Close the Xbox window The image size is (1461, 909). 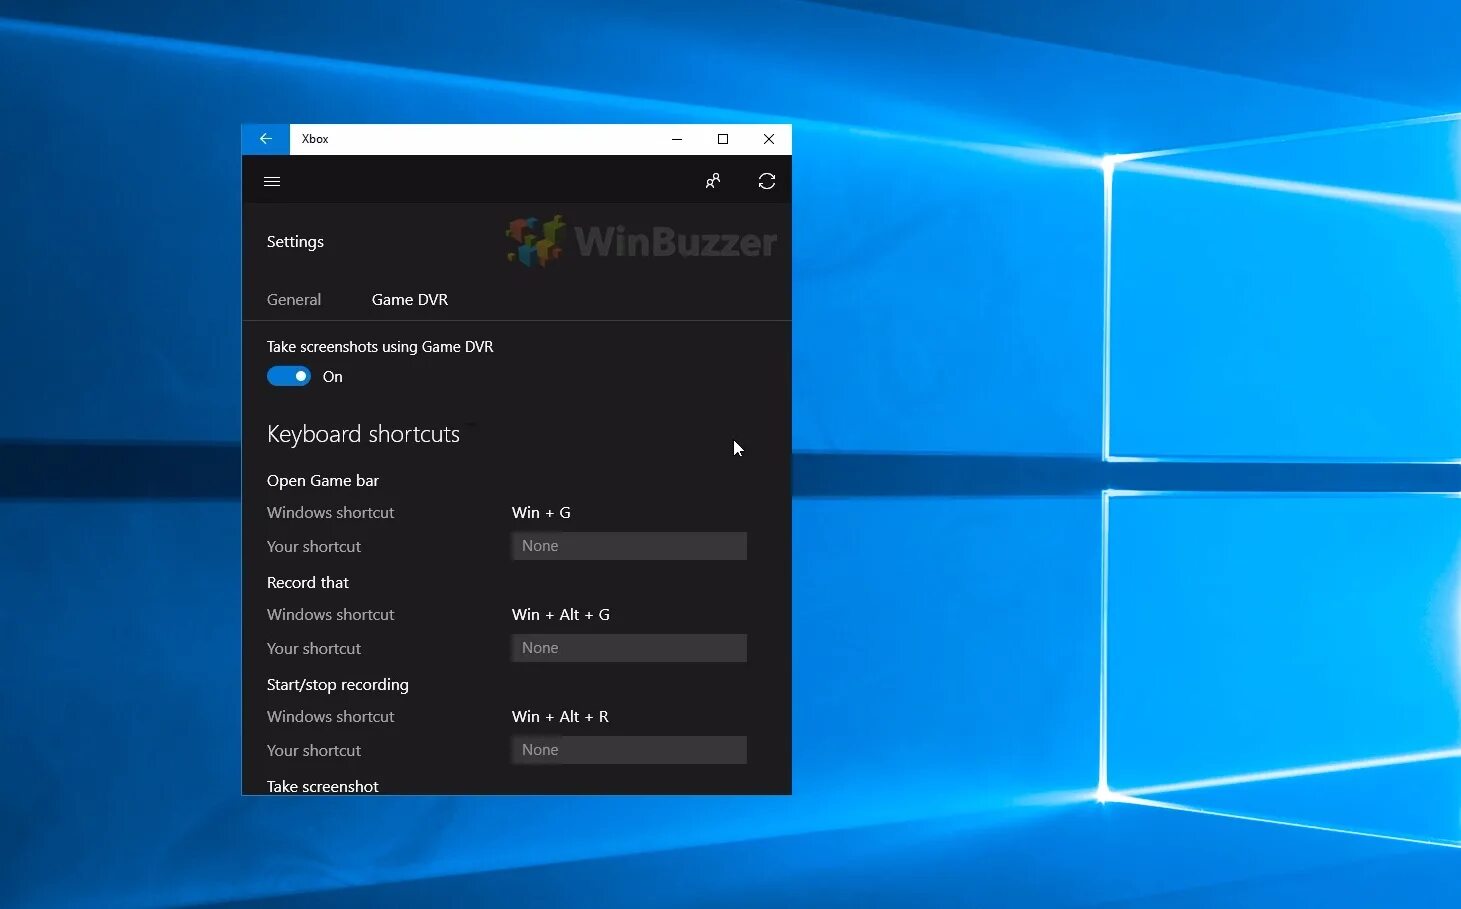pyautogui.click(x=769, y=139)
